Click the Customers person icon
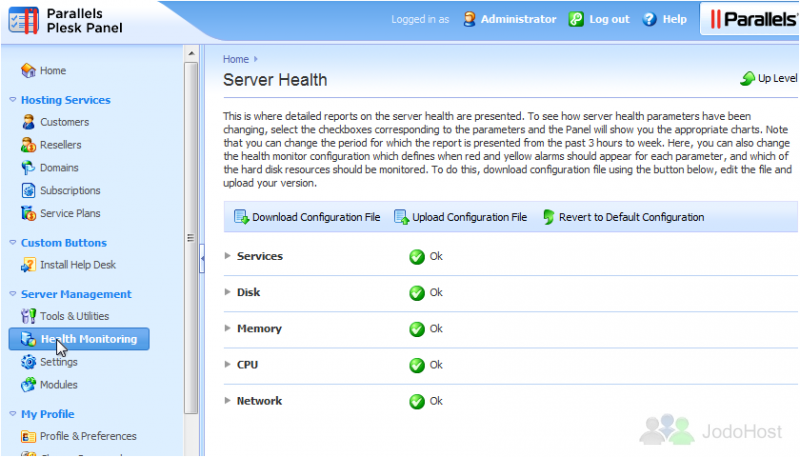Screen dimensions: 800x457 [x=28, y=122]
